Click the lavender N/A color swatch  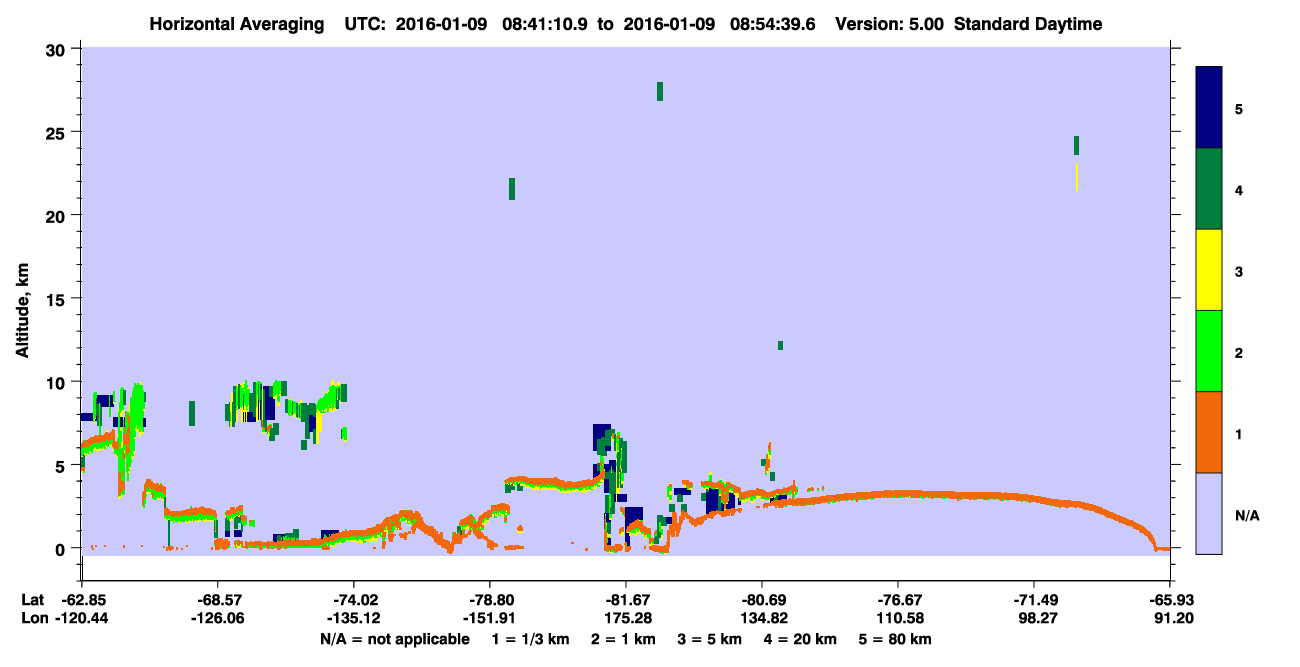tap(1209, 513)
